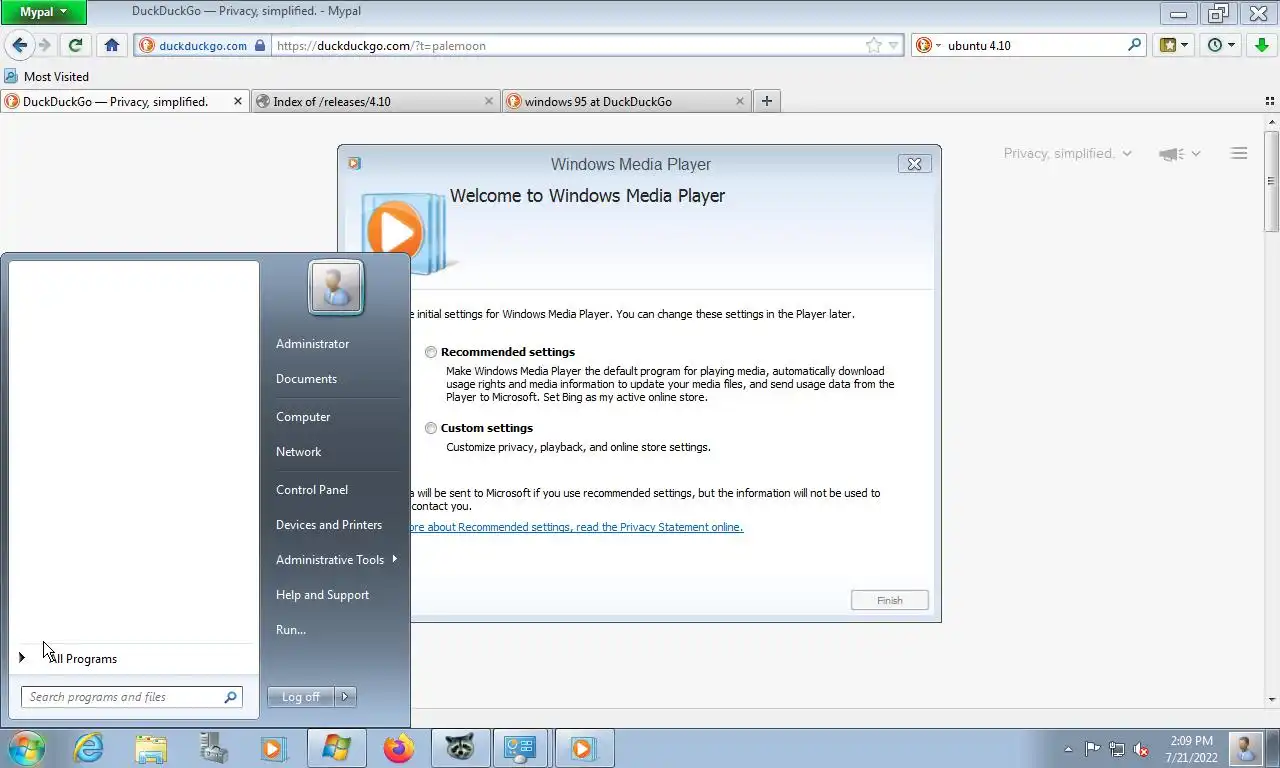Open the arrow next to Log off
This screenshot has width=1280, height=768.
click(345, 696)
